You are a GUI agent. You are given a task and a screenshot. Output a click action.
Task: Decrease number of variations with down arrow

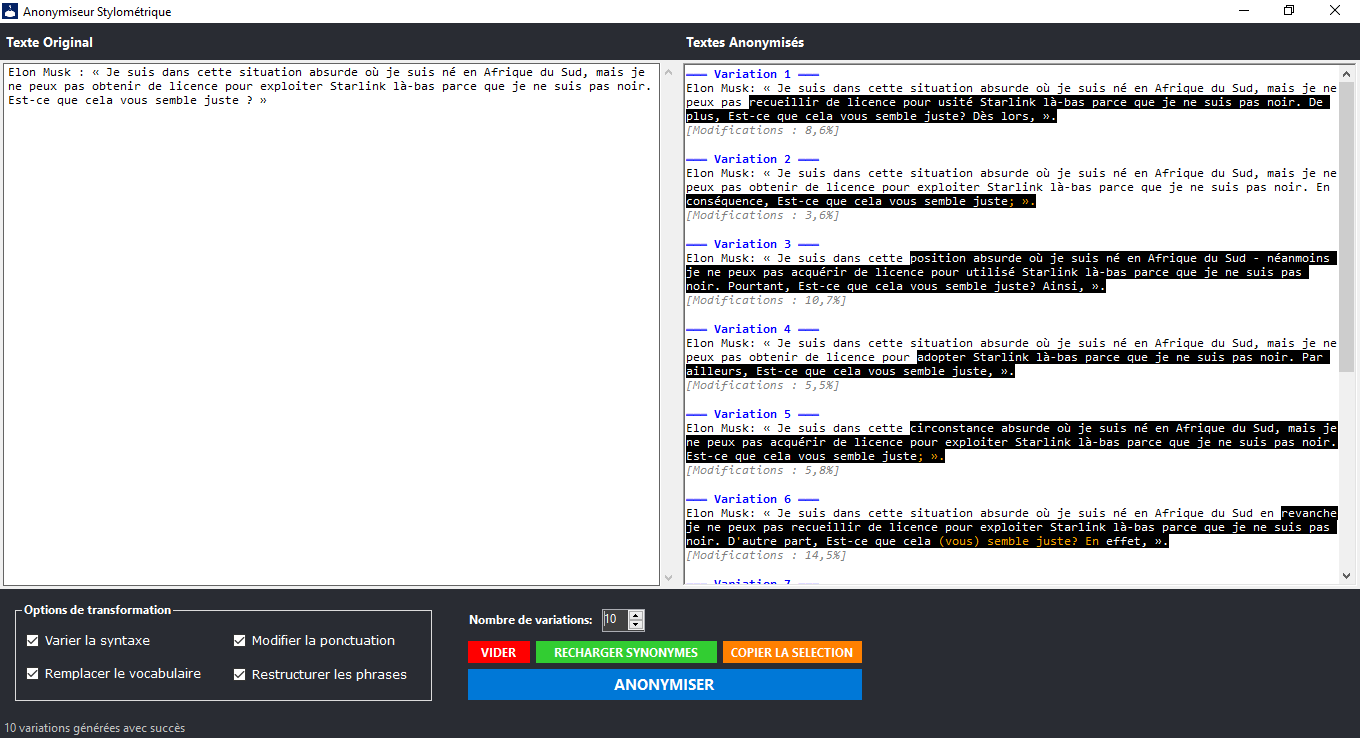(636, 625)
